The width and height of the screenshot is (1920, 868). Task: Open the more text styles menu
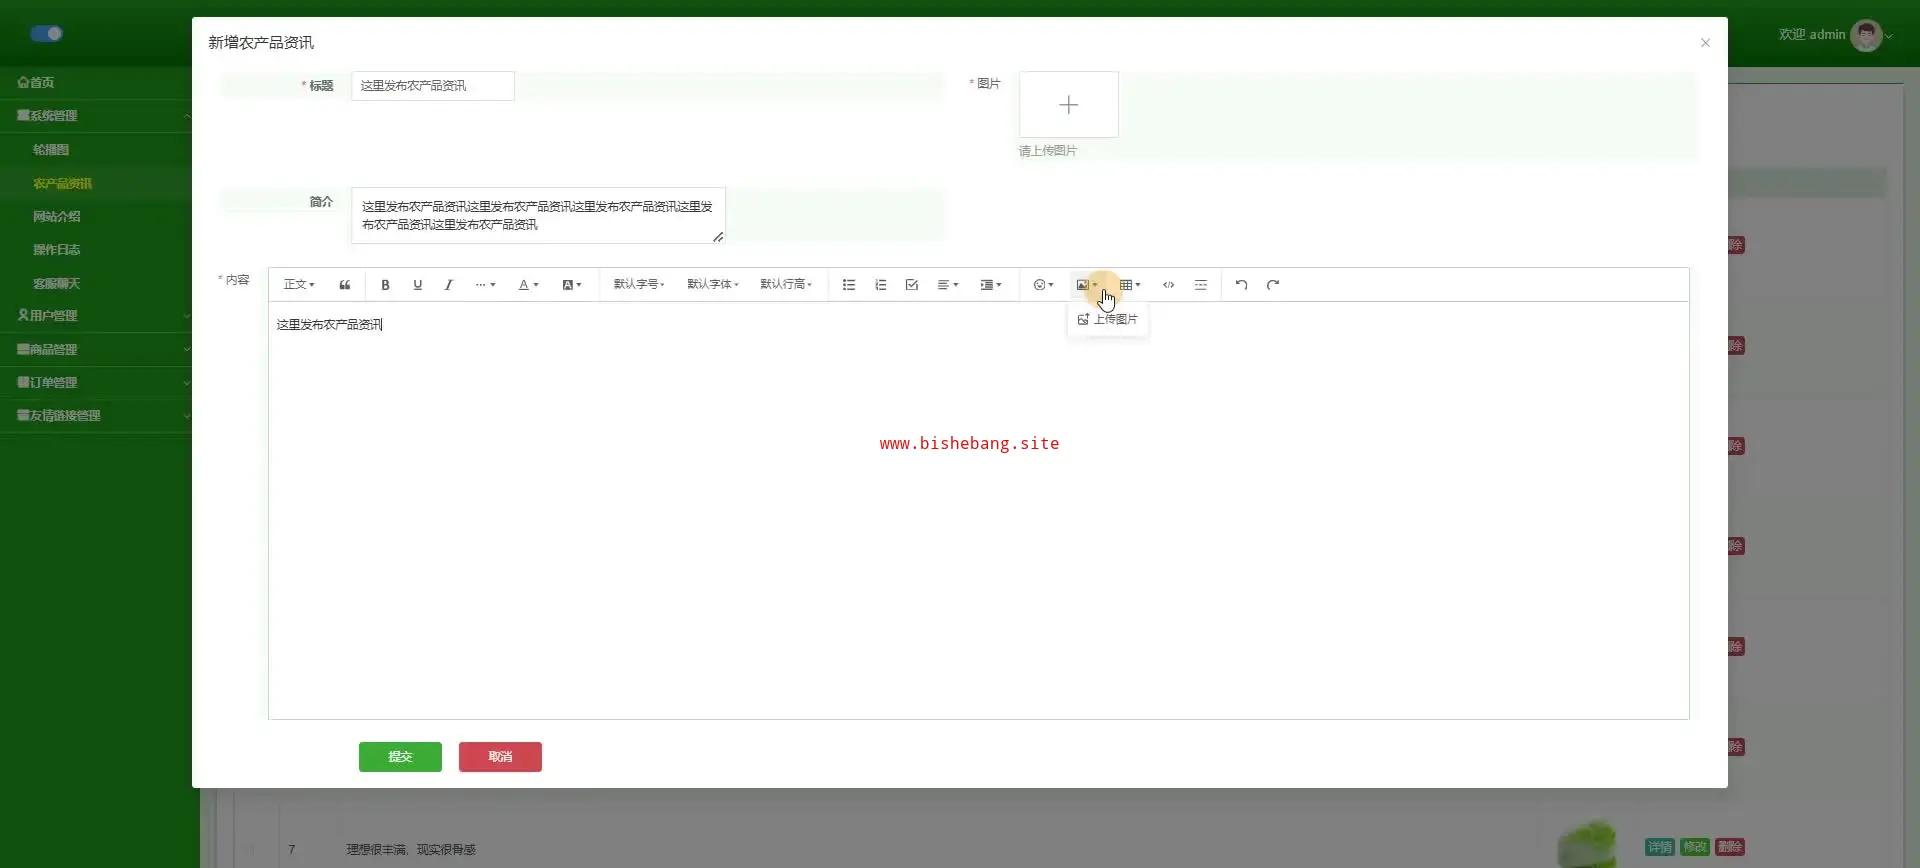pyautogui.click(x=485, y=285)
